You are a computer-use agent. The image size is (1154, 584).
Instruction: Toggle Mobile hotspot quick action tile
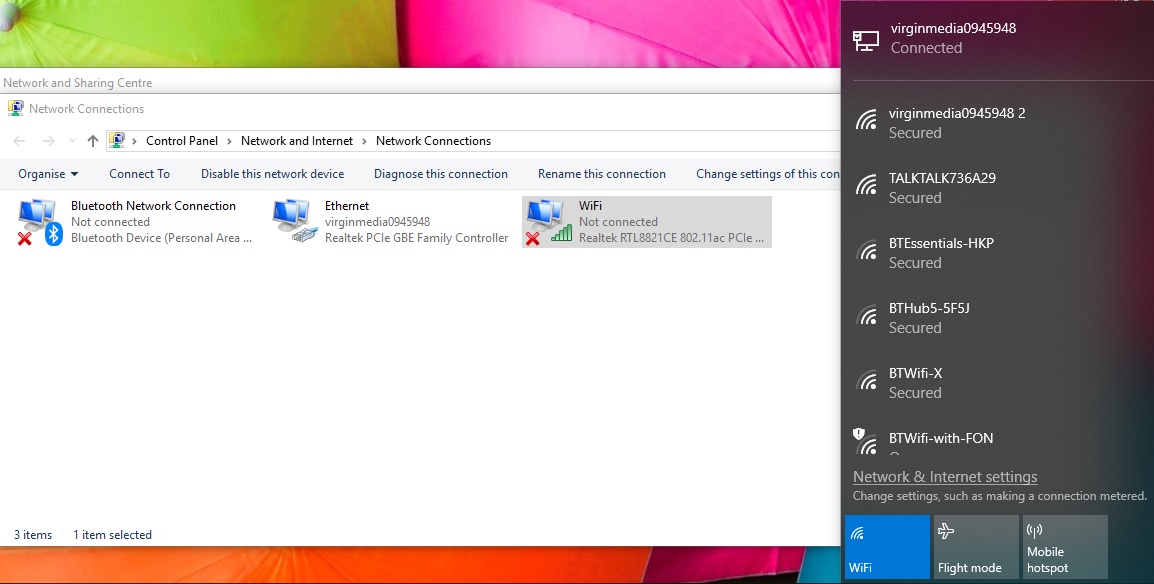[1065, 546]
